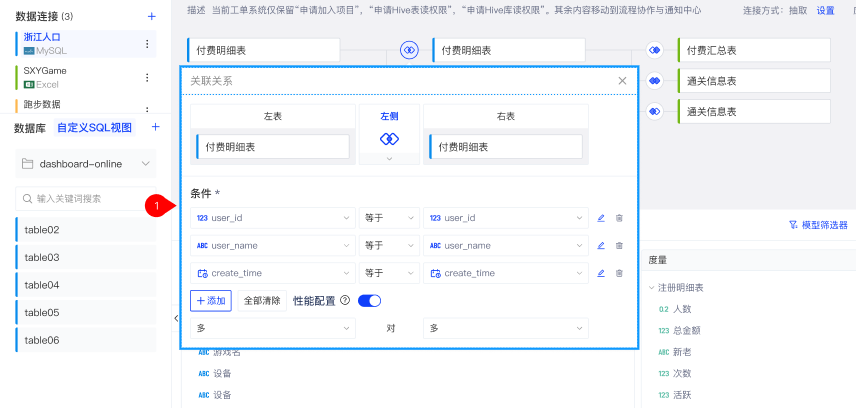Image resolution: width=856 pixels, height=408 pixels.
Task: Open the left user_id field dropdown
Action: [272, 218]
